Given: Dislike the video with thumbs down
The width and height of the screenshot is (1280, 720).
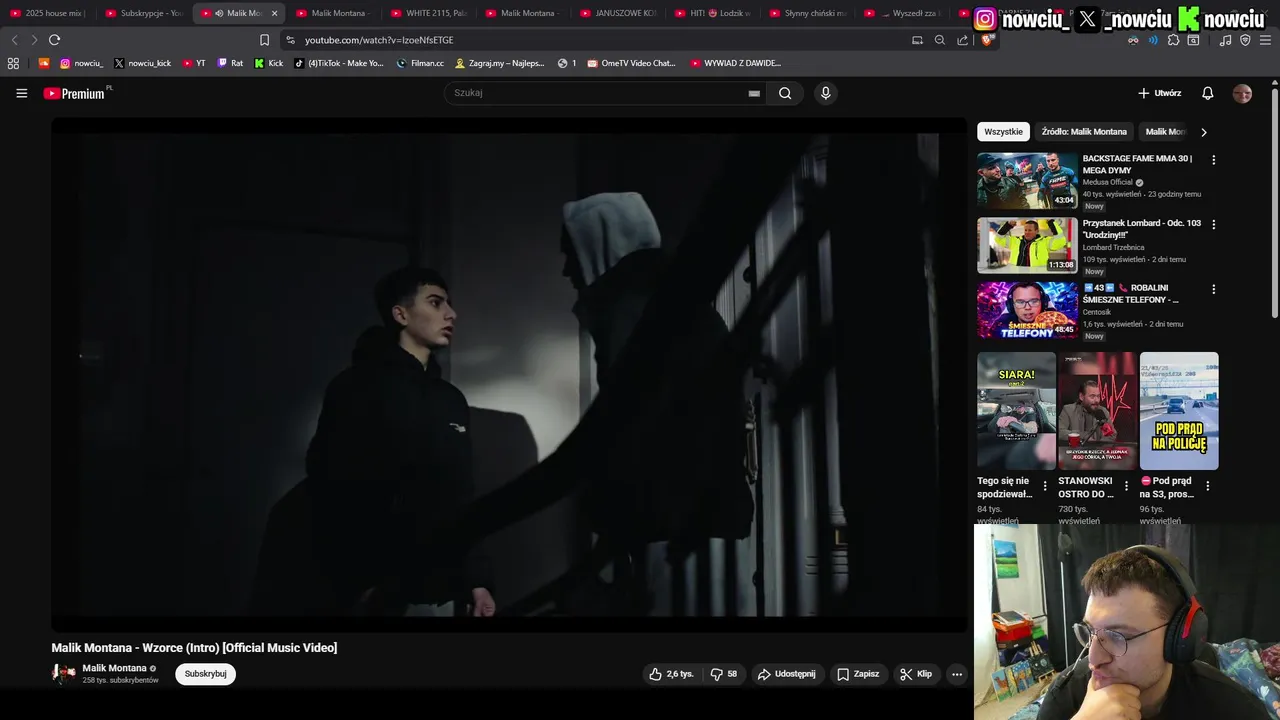Looking at the screenshot, I should point(724,674).
